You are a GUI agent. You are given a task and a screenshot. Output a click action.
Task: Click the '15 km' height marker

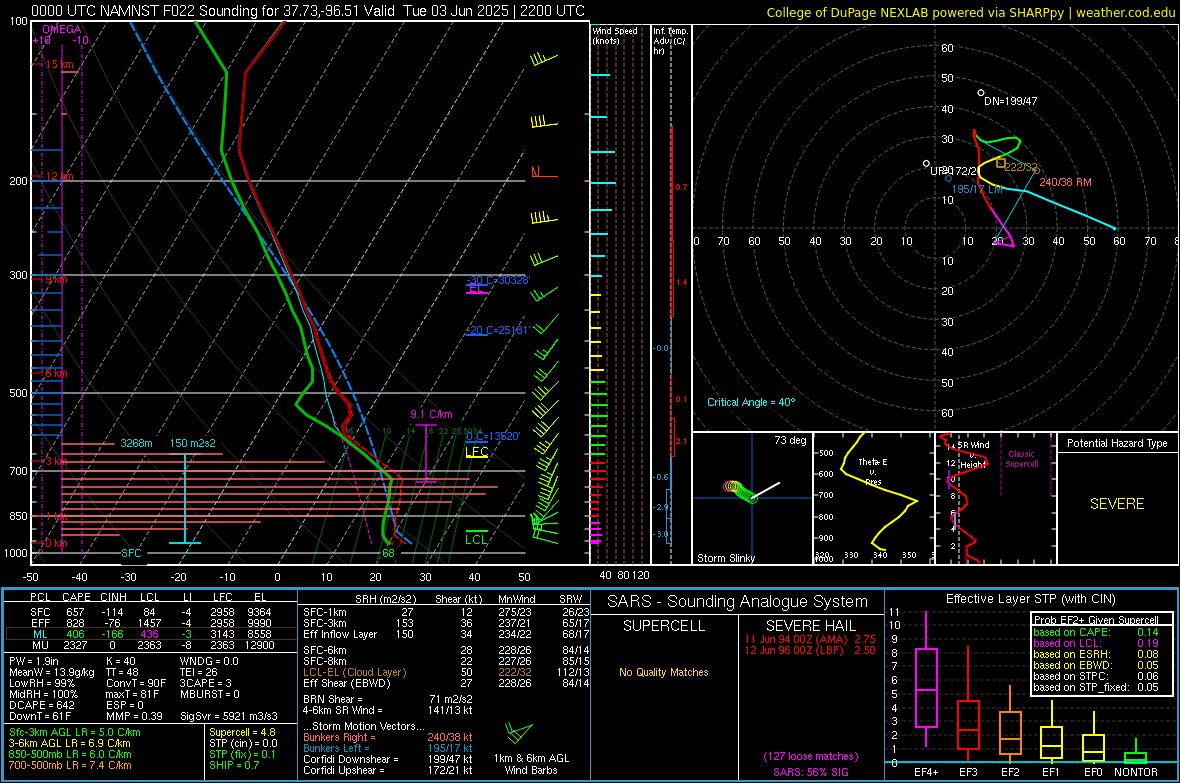click(x=59, y=64)
